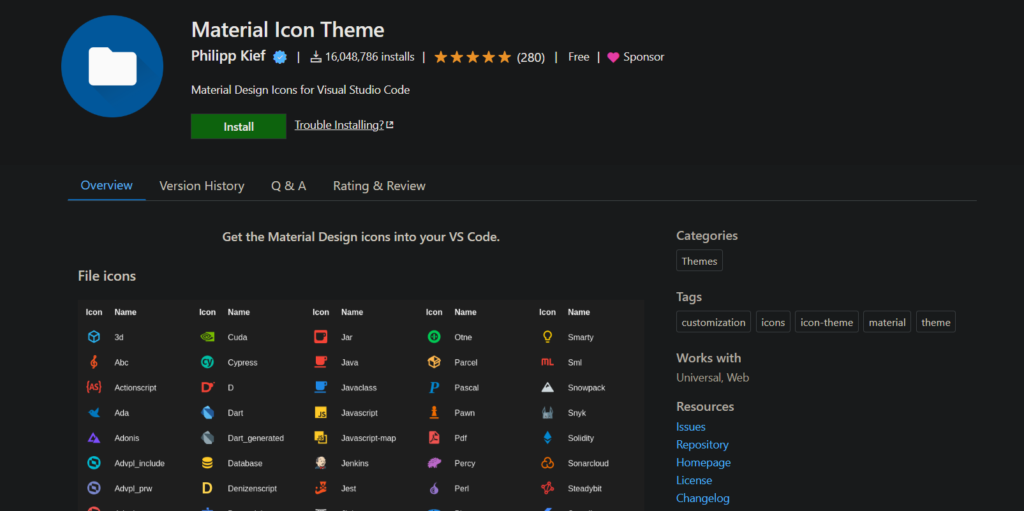Open the Q & A tab
Viewport: 1024px width, 511px height.
[289, 186]
